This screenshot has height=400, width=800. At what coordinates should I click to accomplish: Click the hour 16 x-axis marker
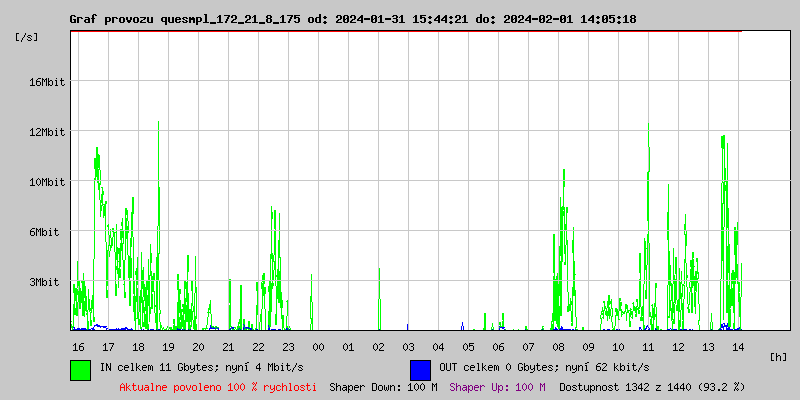coord(78,347)
